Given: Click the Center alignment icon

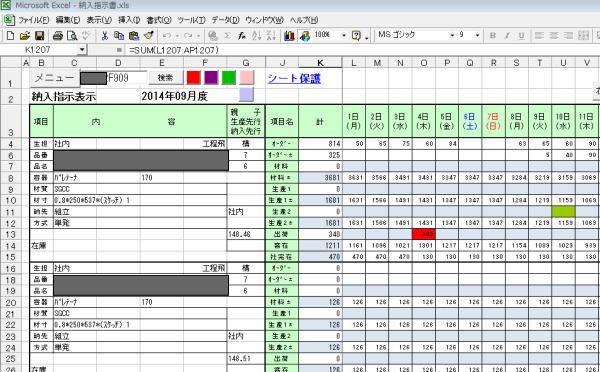Looking at the screenshot, I should [x=554, y=36].
